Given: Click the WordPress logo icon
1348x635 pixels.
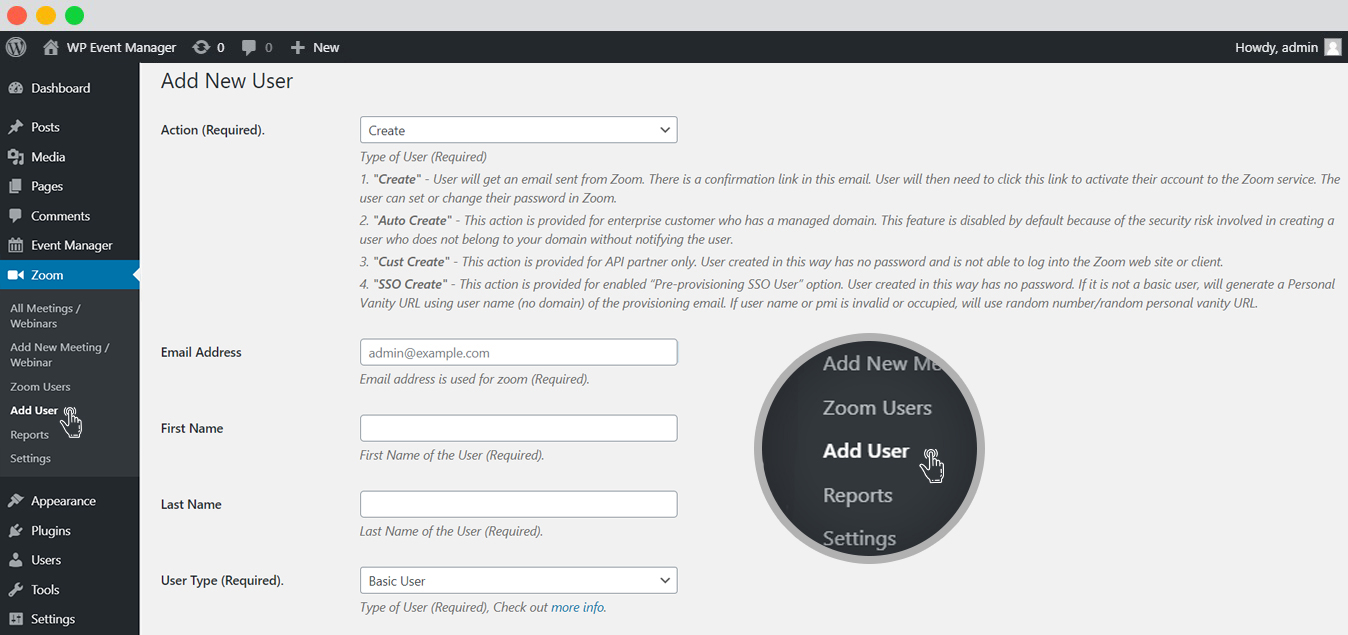Looking at the screenshot, I should point(16,47).
